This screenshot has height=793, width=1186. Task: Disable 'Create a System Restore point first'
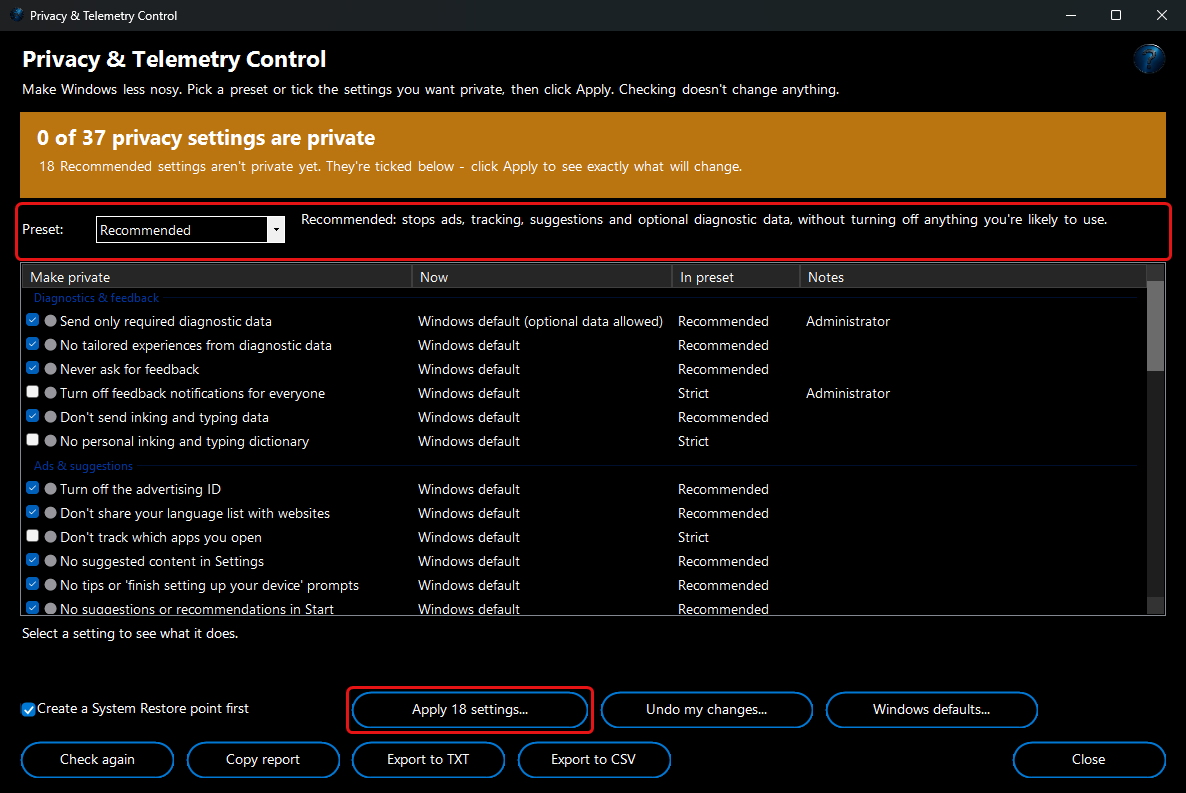29,710
